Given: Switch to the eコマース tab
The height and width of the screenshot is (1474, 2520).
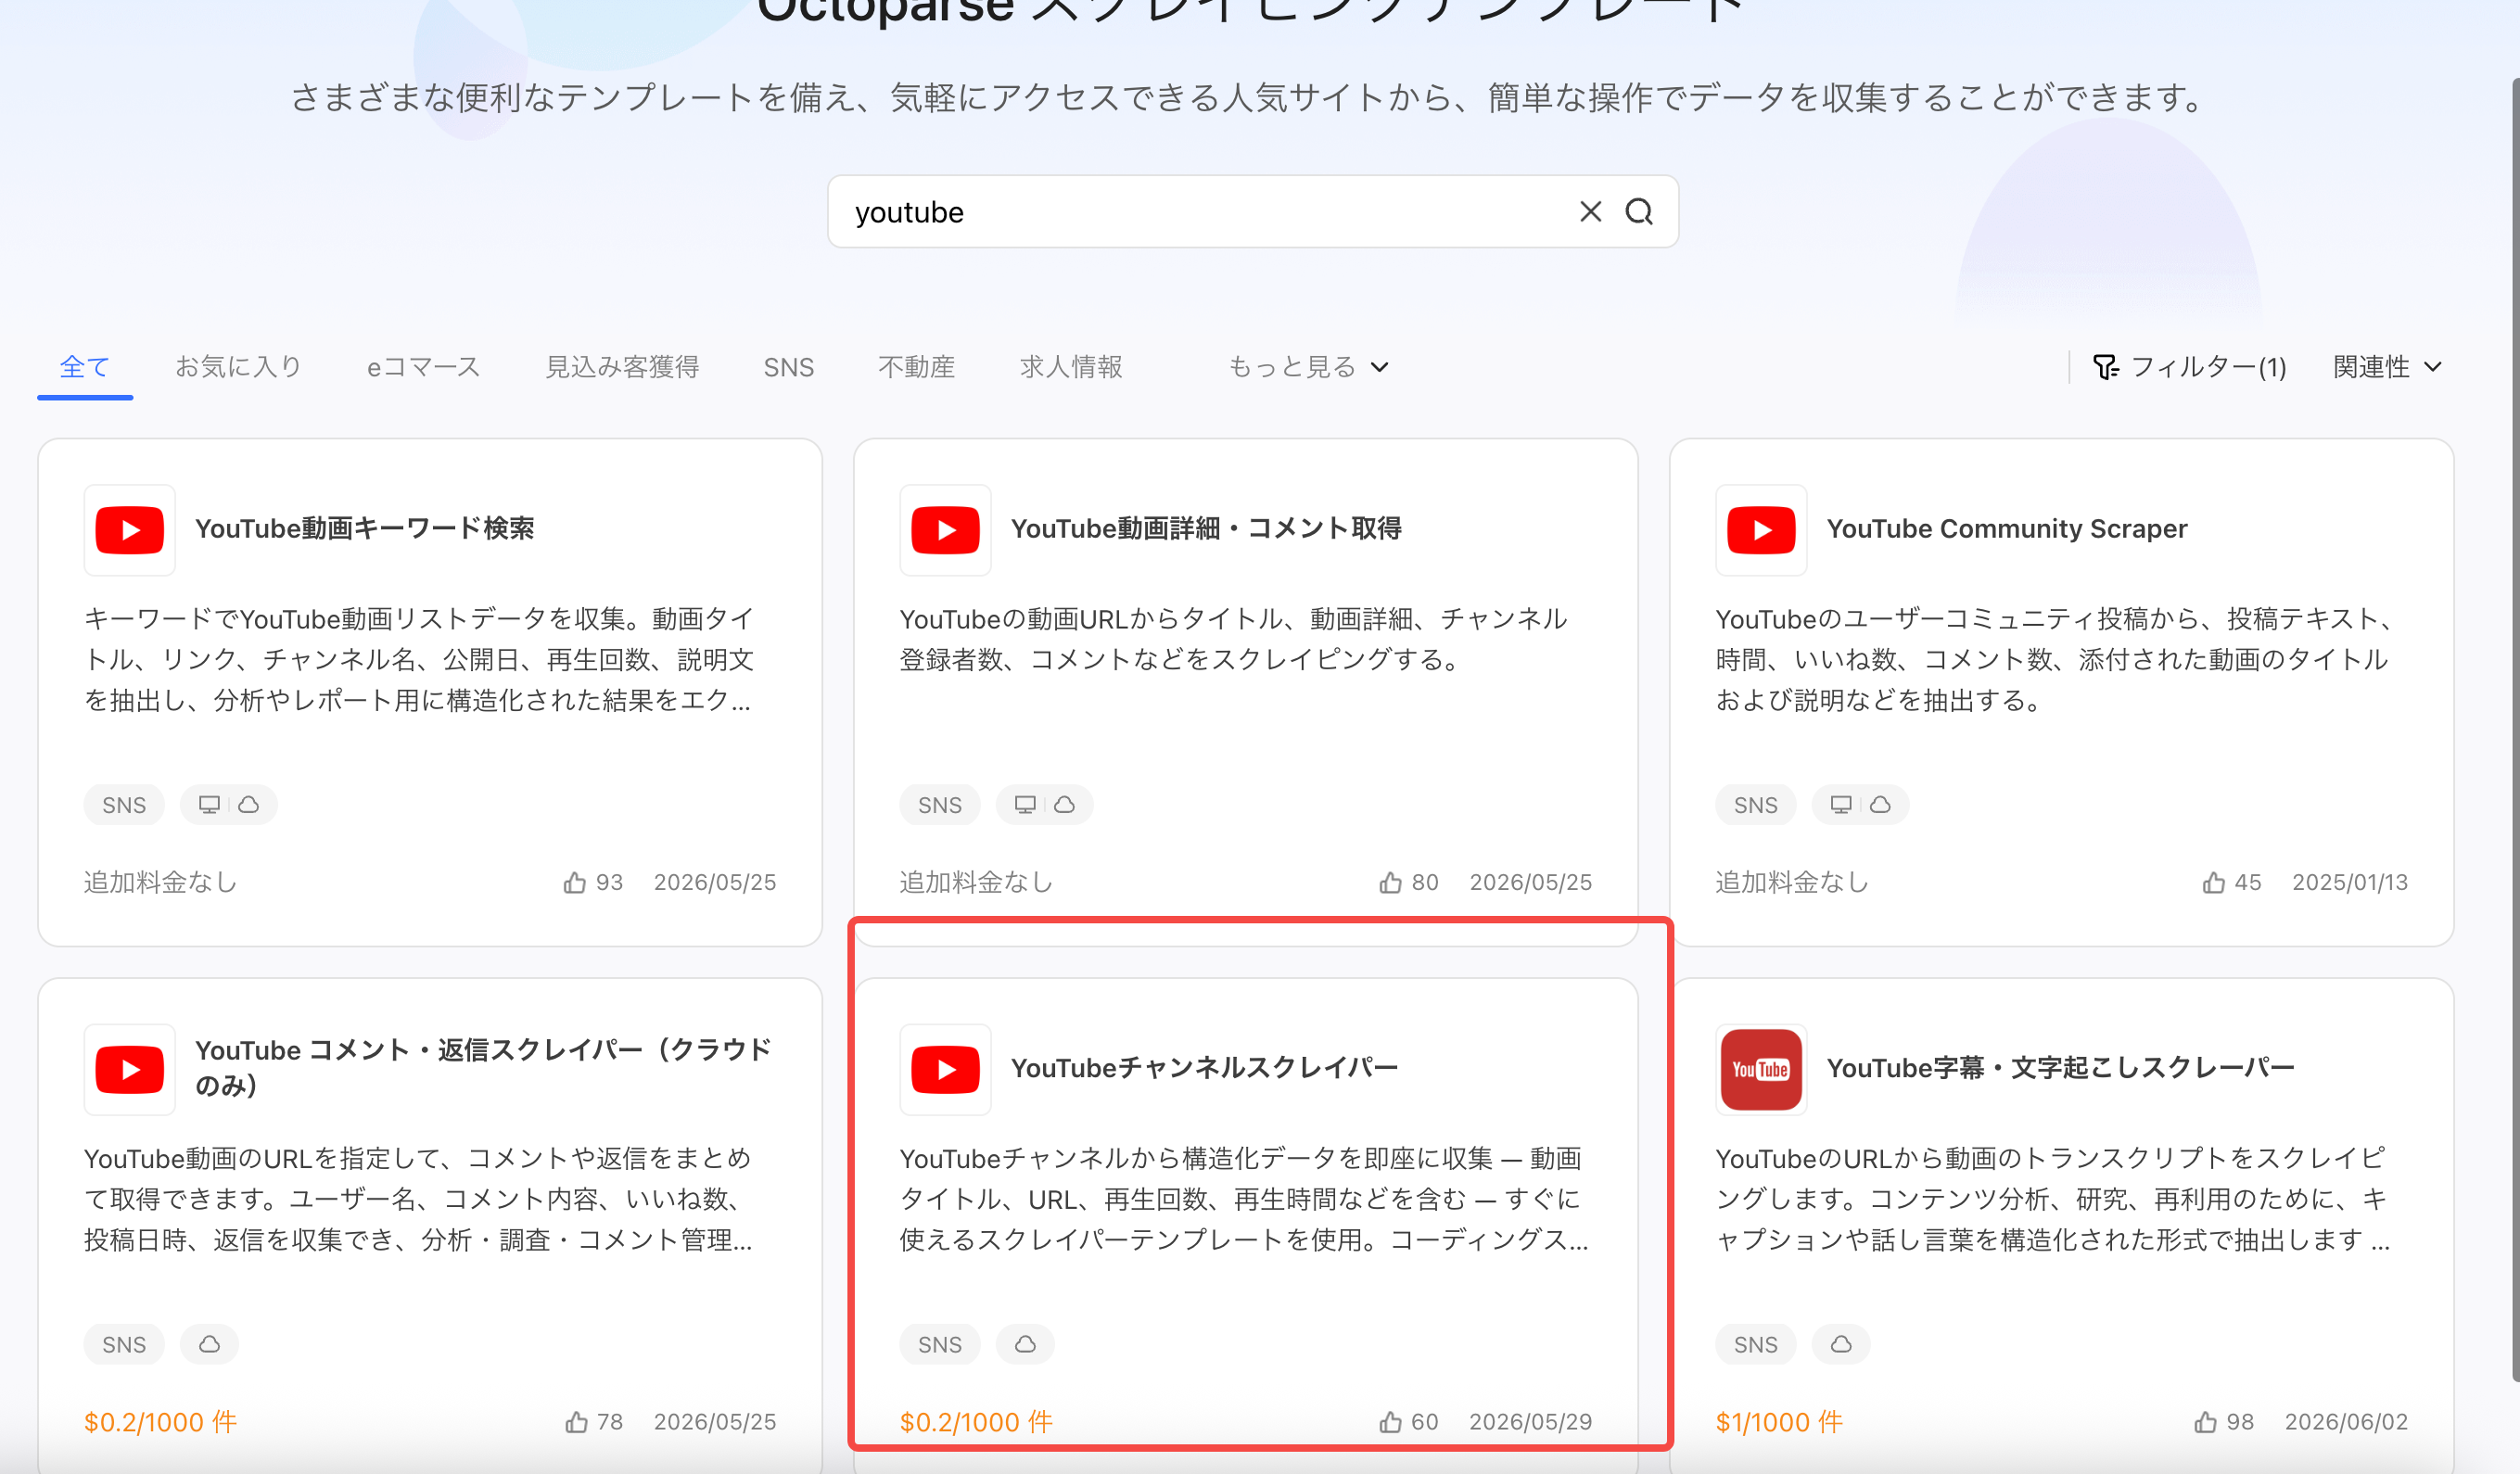Looking at the screenshot, I should coord(423,367).
